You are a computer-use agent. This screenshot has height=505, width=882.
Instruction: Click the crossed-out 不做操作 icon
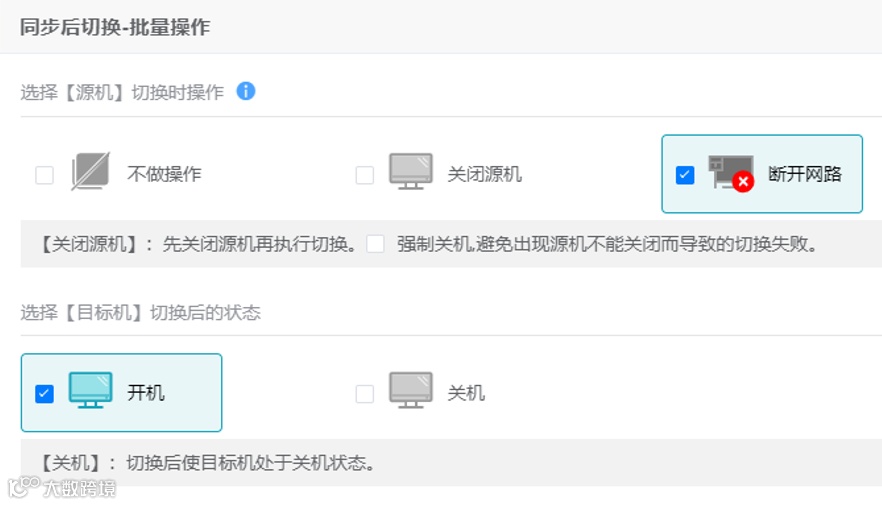90,173
